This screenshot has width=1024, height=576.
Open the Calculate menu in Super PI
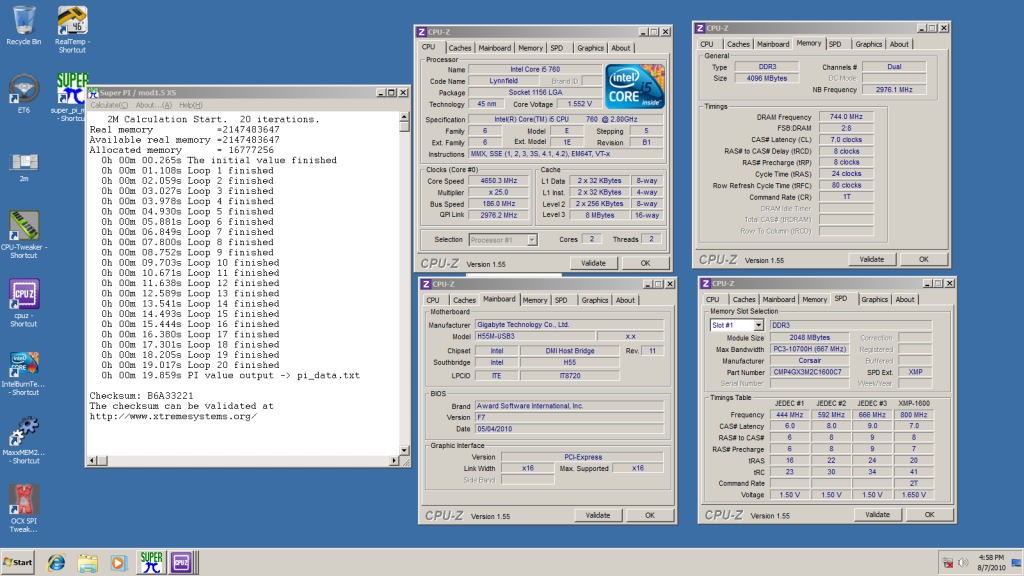tap(109, 105)
